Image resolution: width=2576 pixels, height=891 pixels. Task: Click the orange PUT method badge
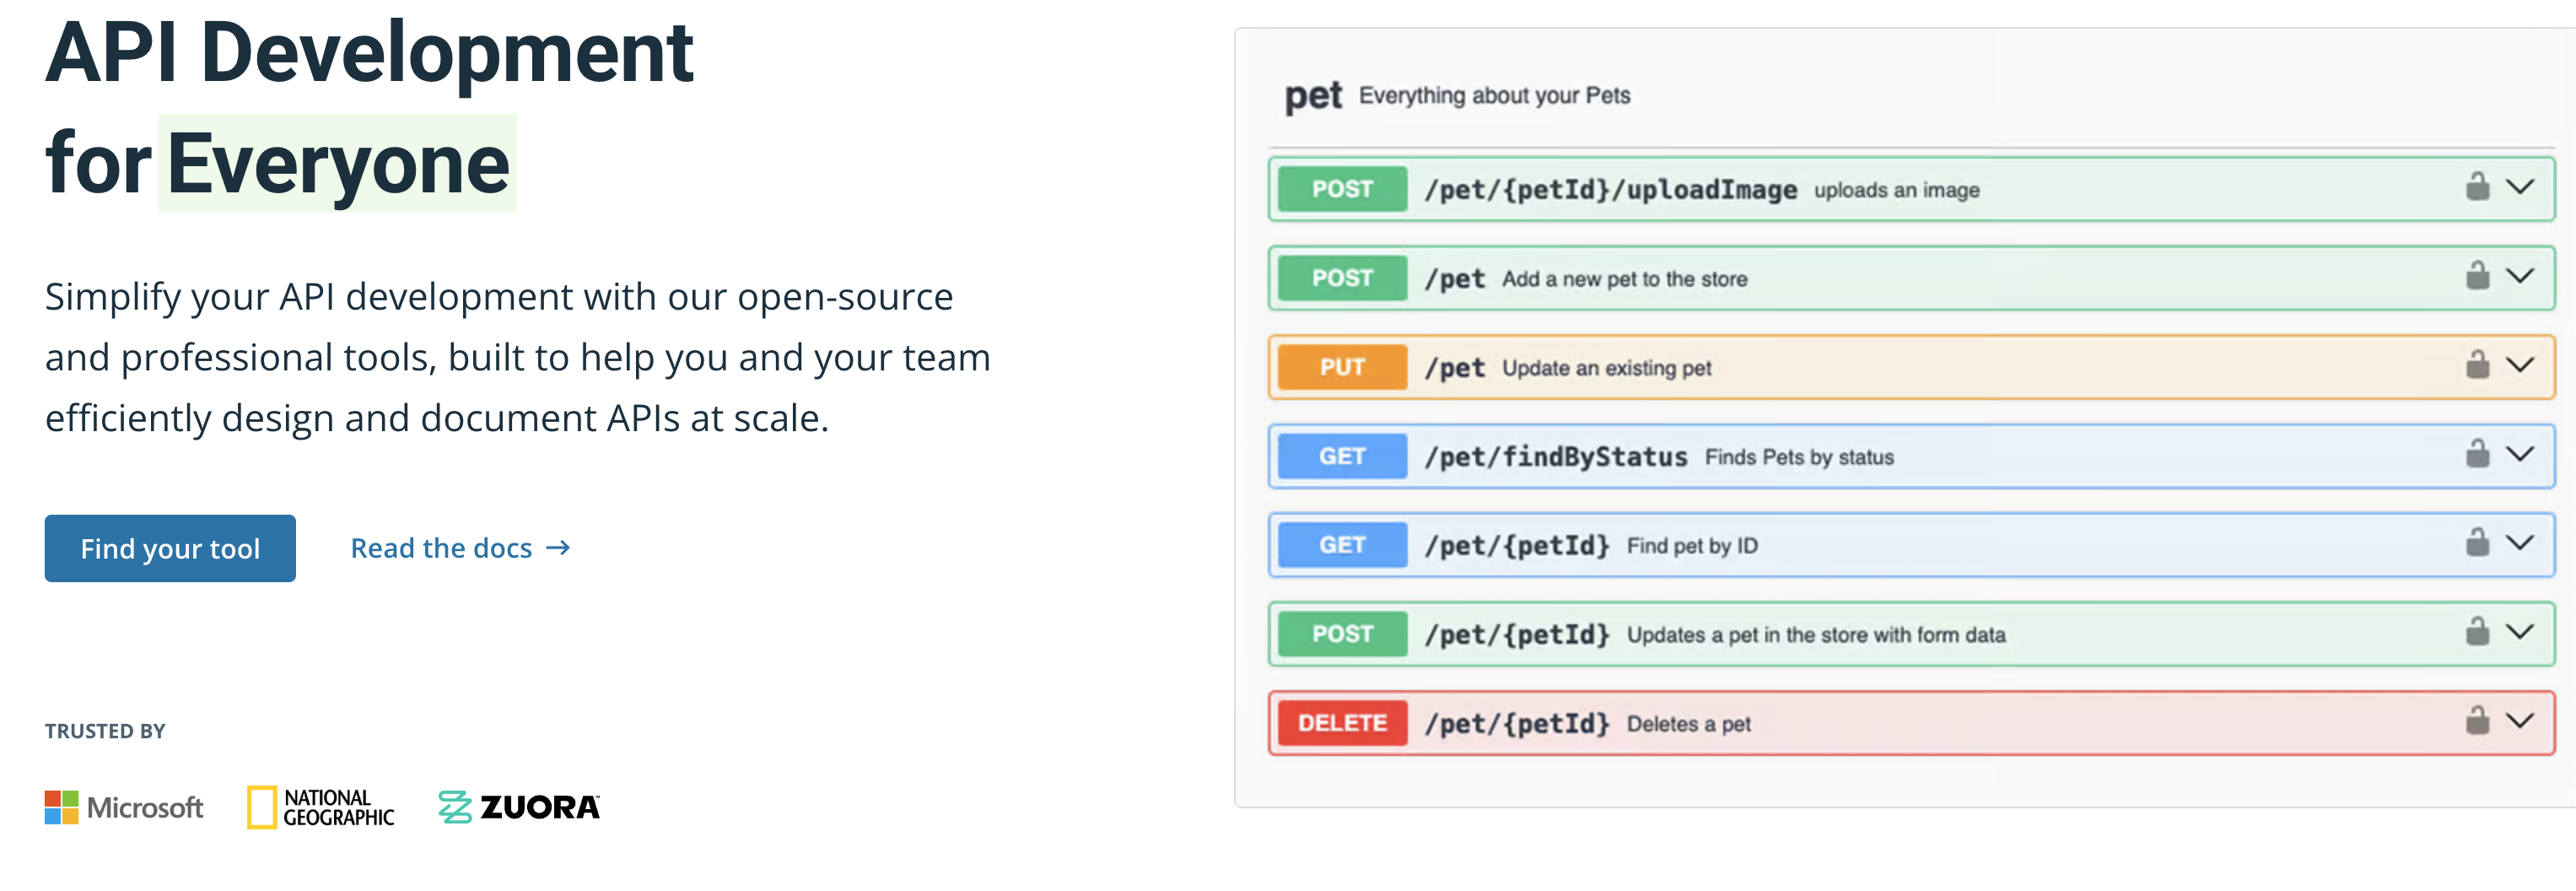(x=1341, y=367)
